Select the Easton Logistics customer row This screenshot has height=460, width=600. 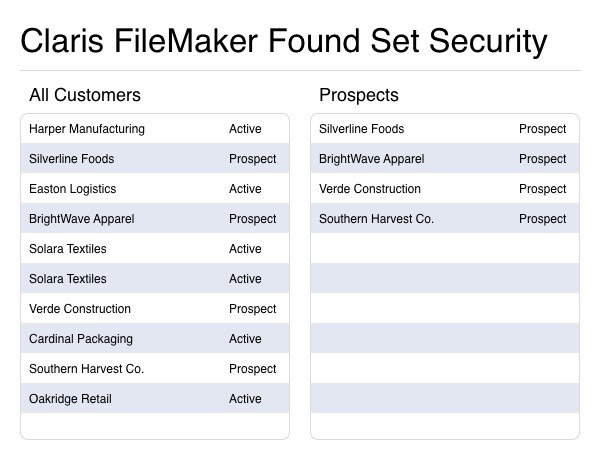point(73,189)
